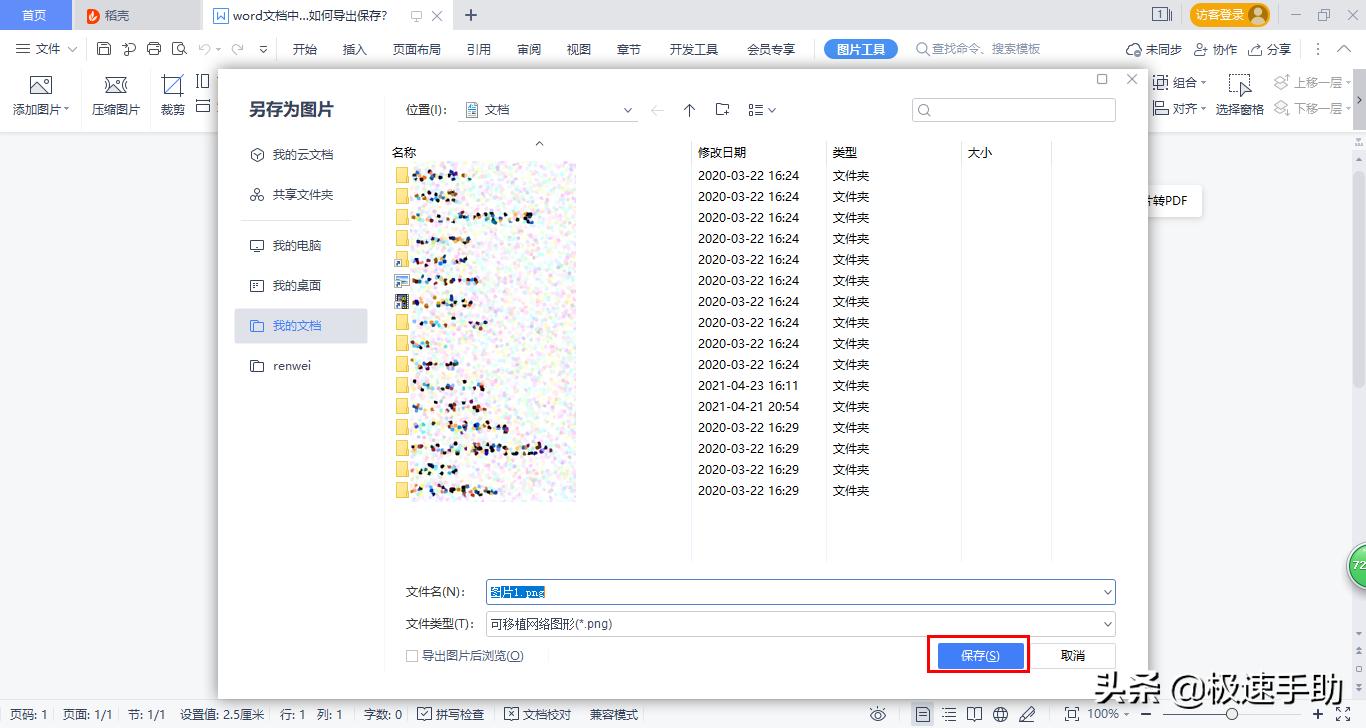Create a new folder in the save dialog
1366x728 pixels.
[723, 110]
